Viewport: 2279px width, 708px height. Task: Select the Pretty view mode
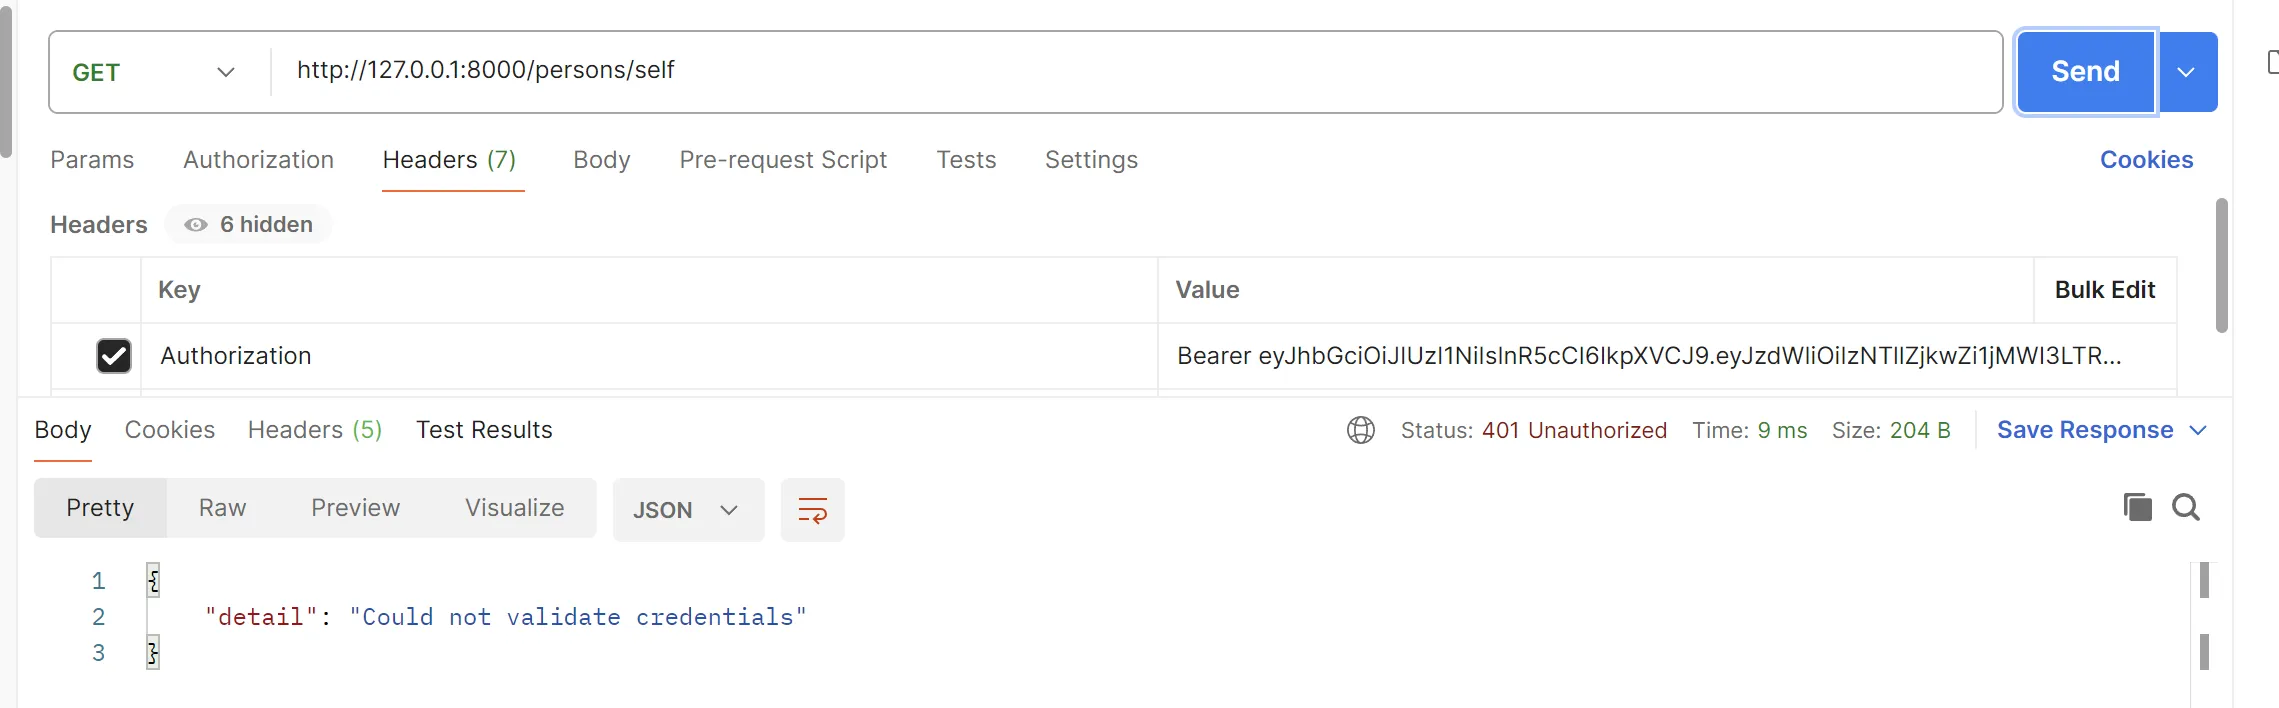coord(100,508)
